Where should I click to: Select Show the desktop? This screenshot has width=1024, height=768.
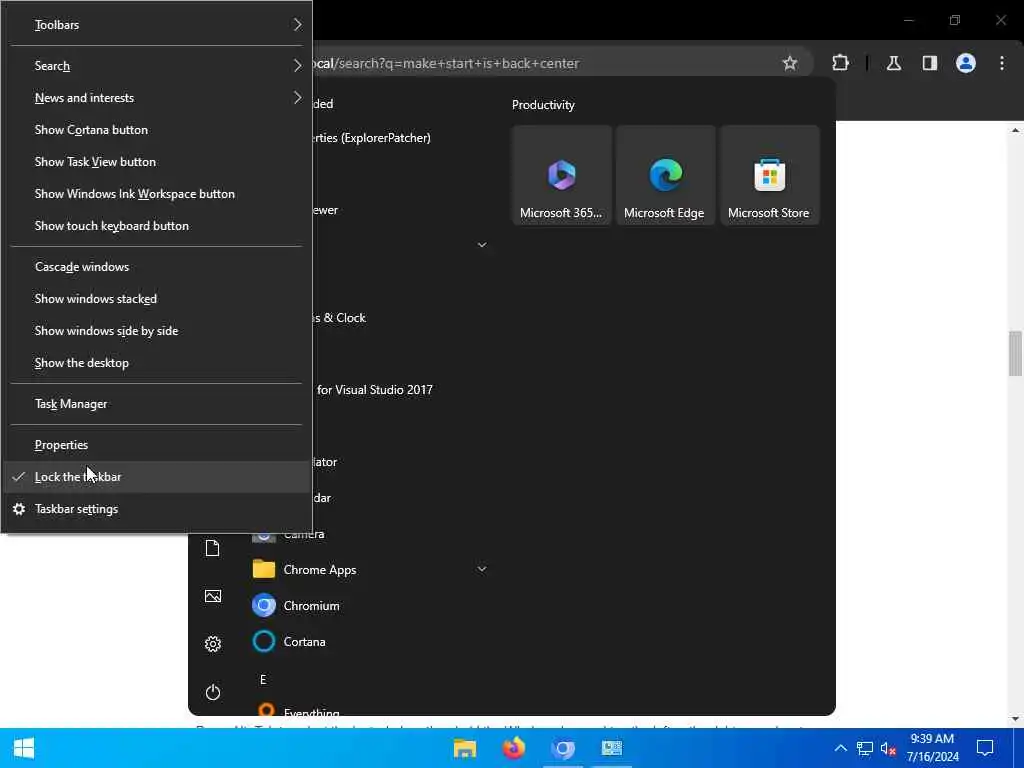(x=157, y=363)
